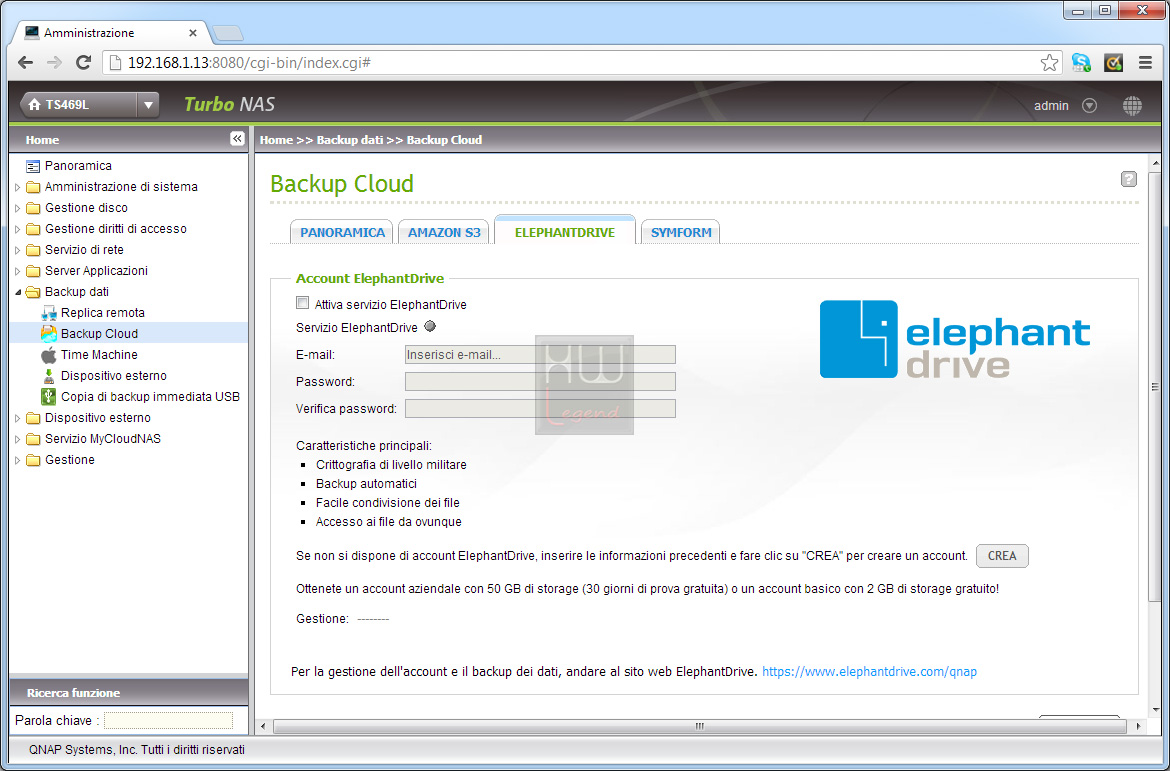Click the browser back arrow

coord(25,63)
